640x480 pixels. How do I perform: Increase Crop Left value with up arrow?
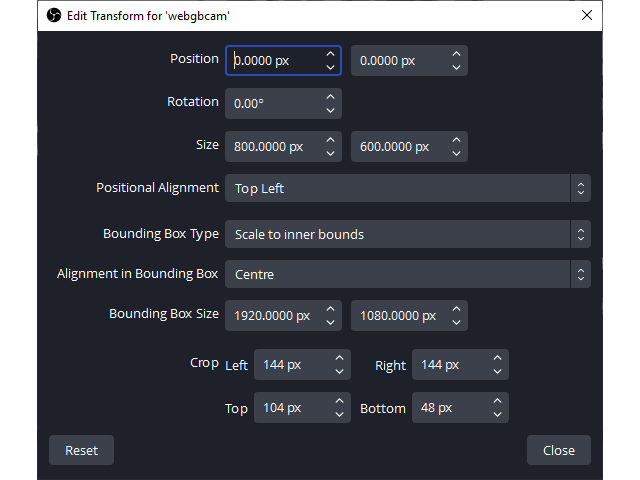click(x=339, y=358)
